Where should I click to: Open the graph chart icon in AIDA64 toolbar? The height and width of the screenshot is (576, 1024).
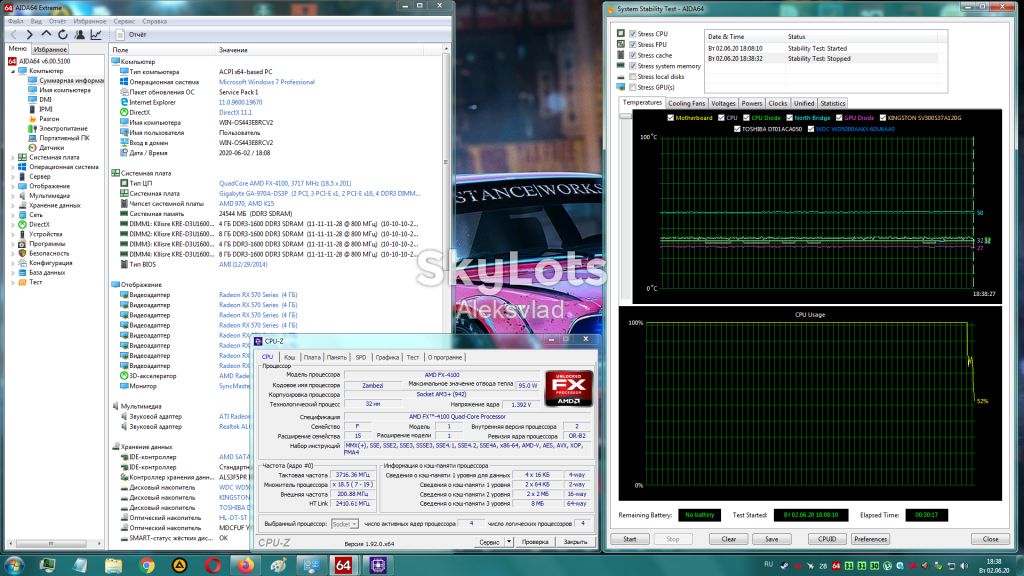pyautogui.click(x=96, y=35)
